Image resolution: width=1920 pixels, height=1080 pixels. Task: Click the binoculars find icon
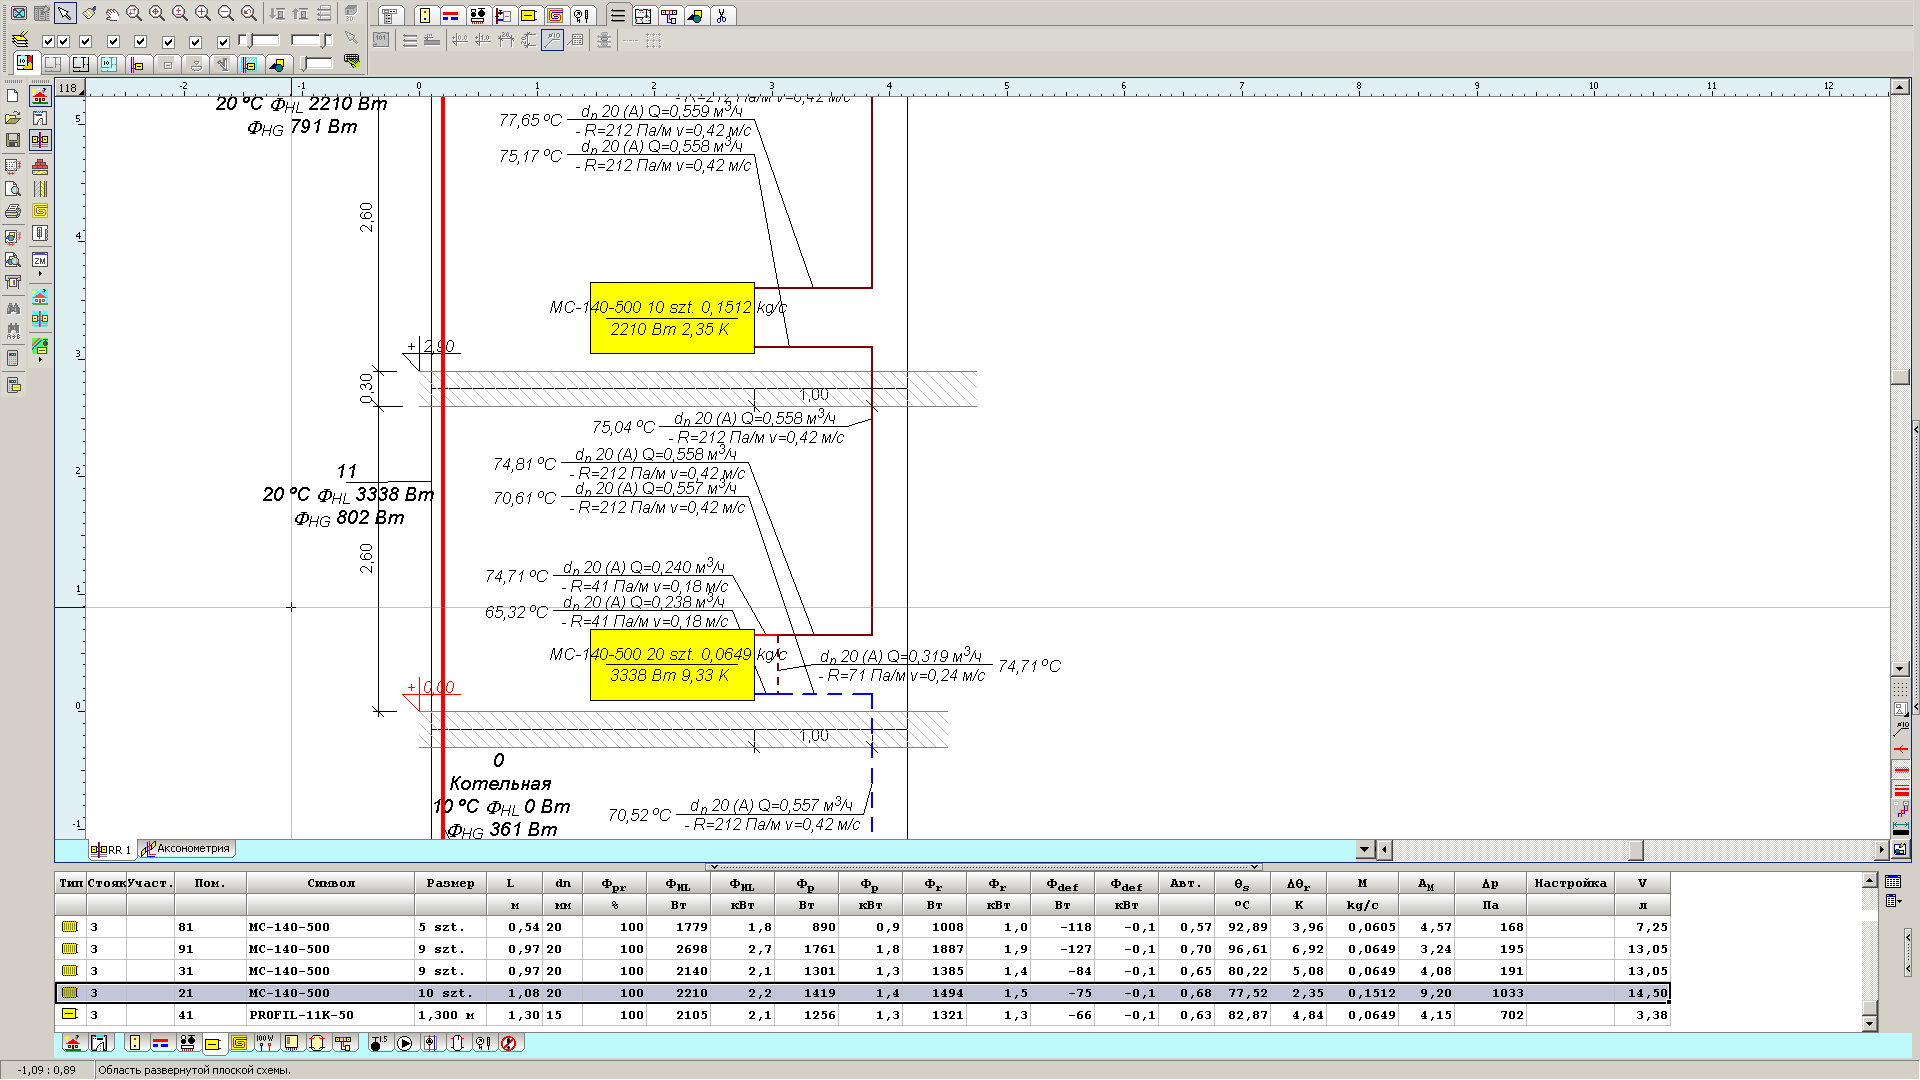coord(13,309)
